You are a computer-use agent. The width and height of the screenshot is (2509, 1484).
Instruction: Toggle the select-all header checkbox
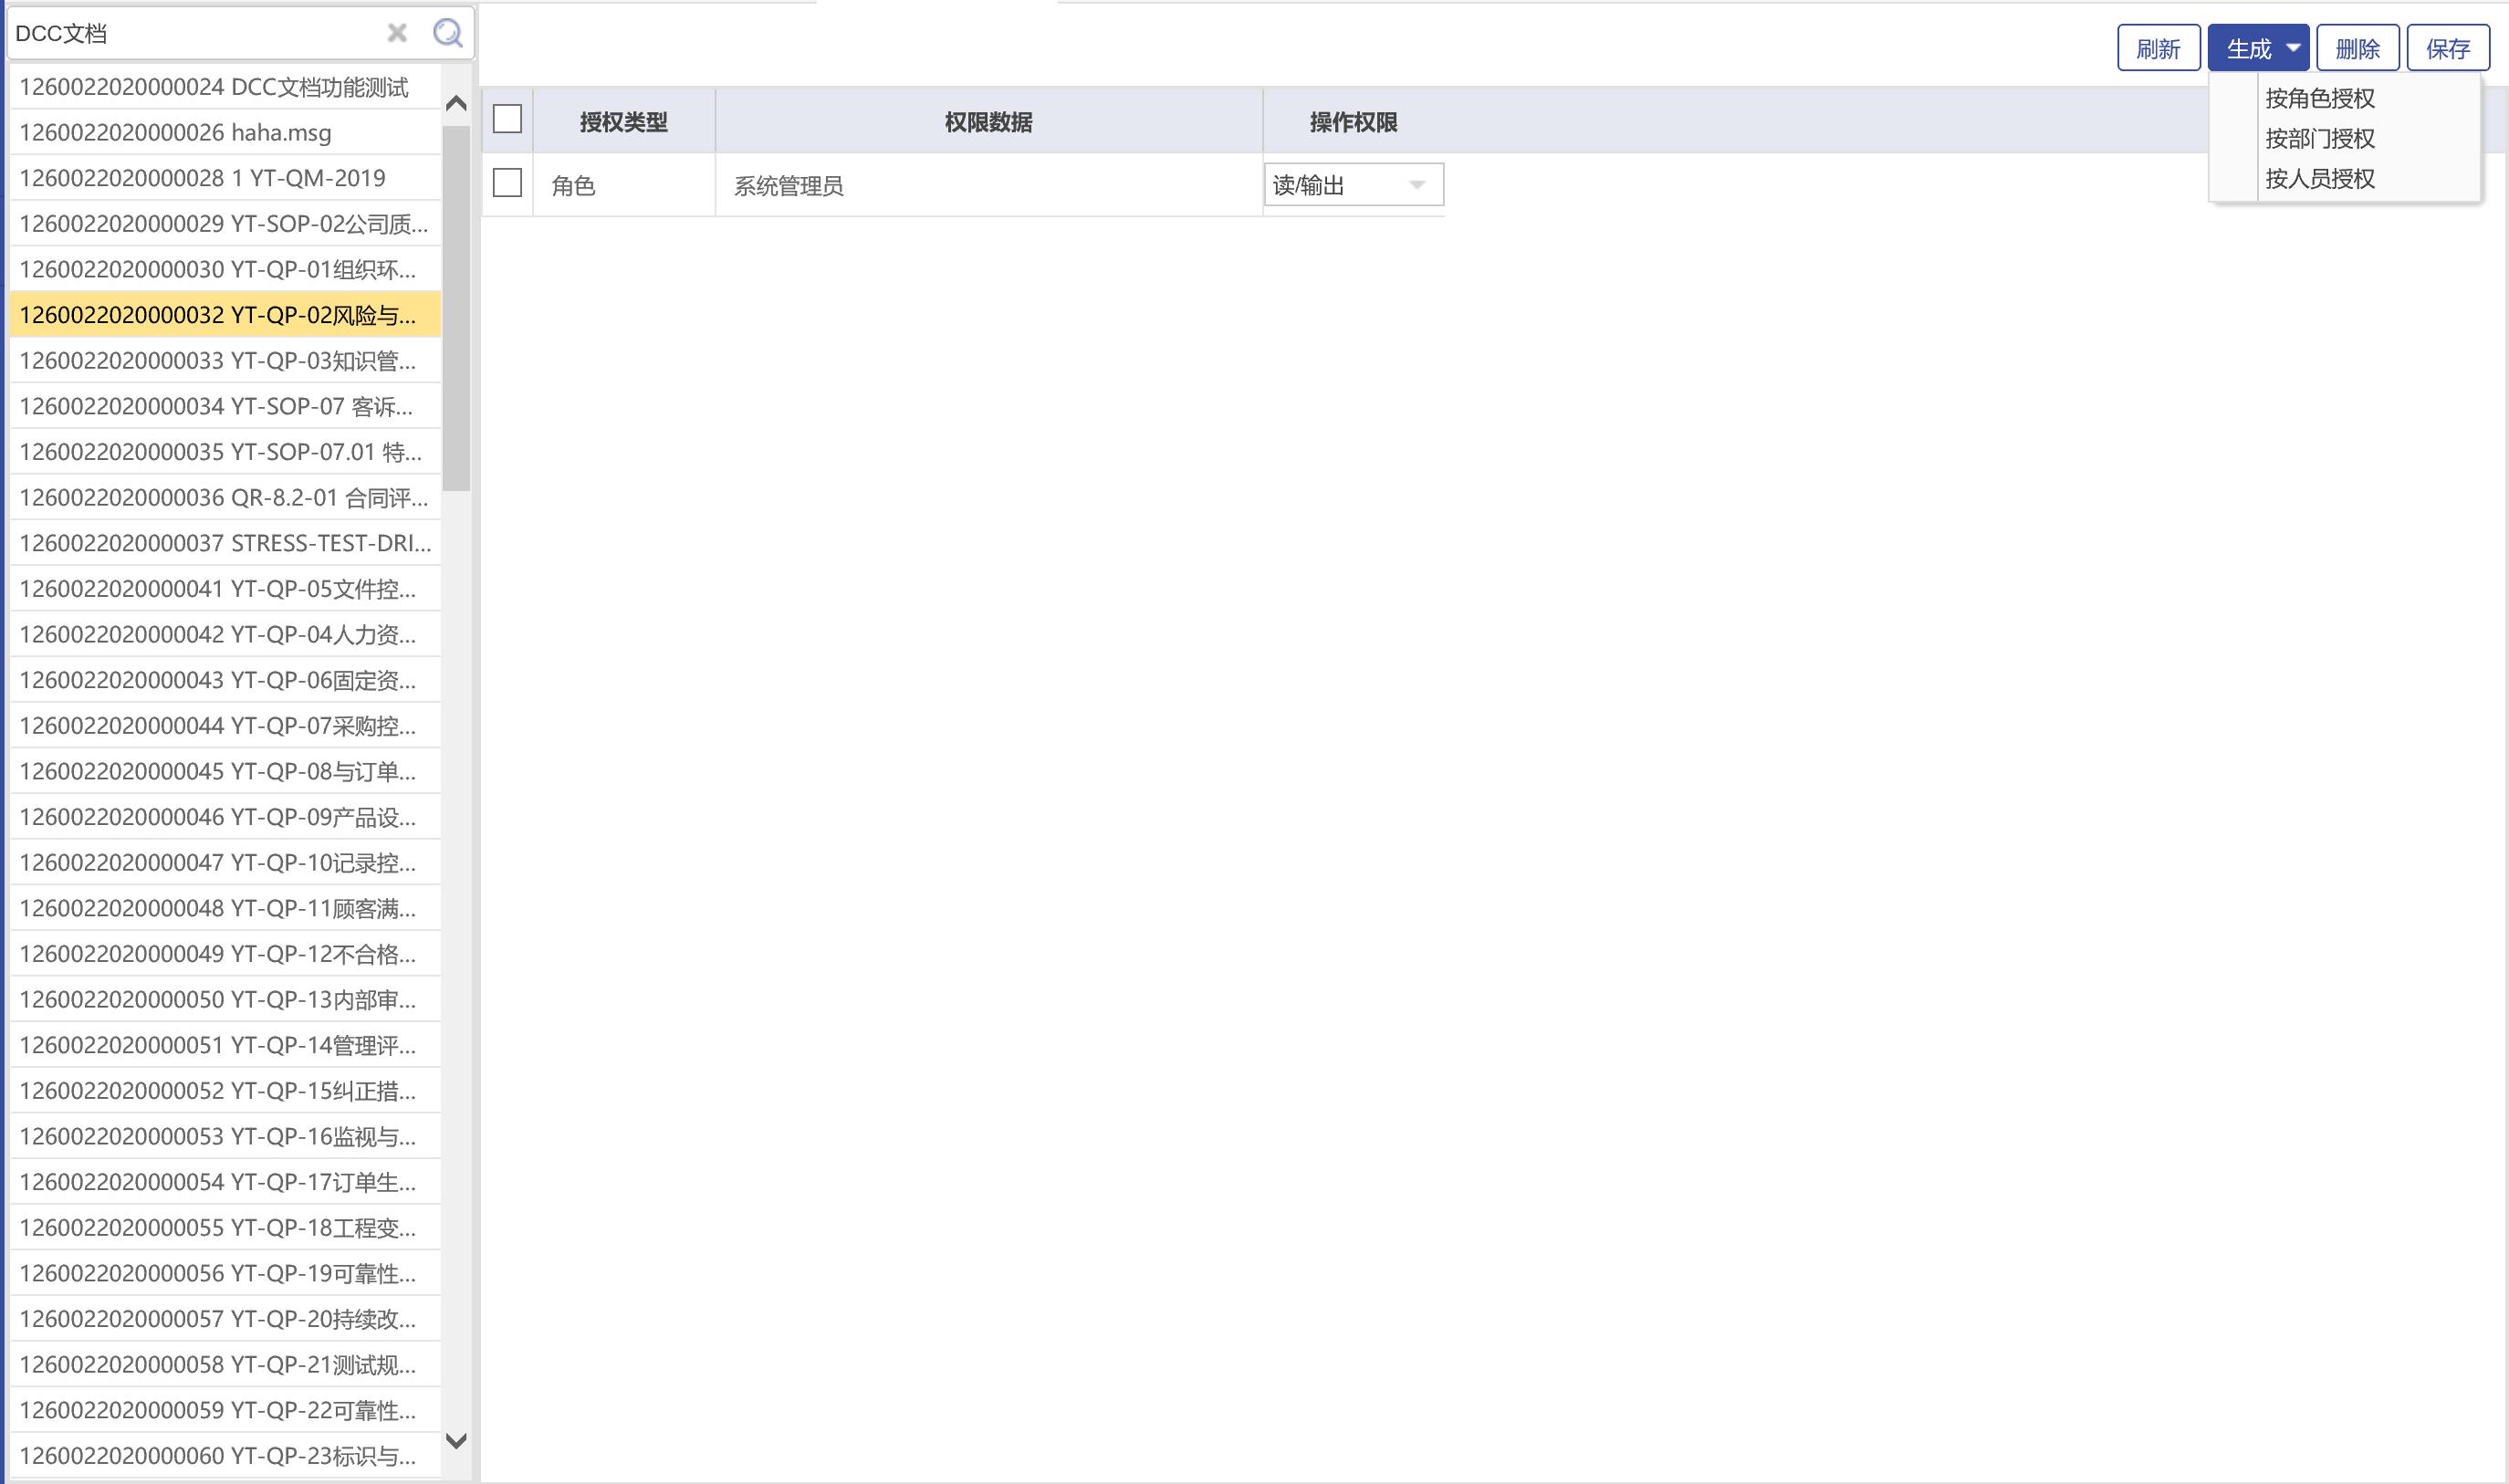click(507, 120)
